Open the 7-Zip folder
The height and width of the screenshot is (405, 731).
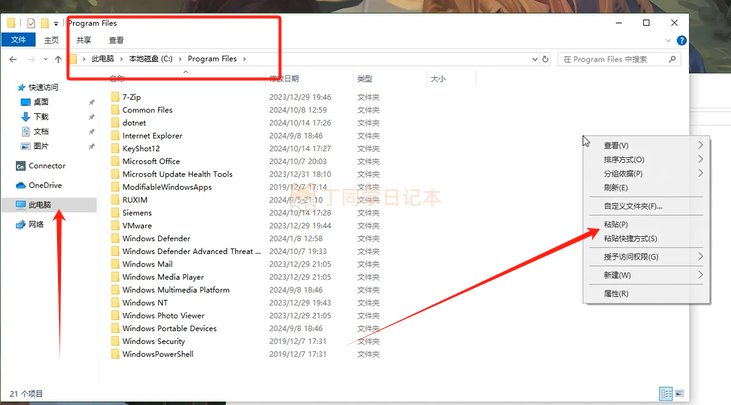(132, 97)
